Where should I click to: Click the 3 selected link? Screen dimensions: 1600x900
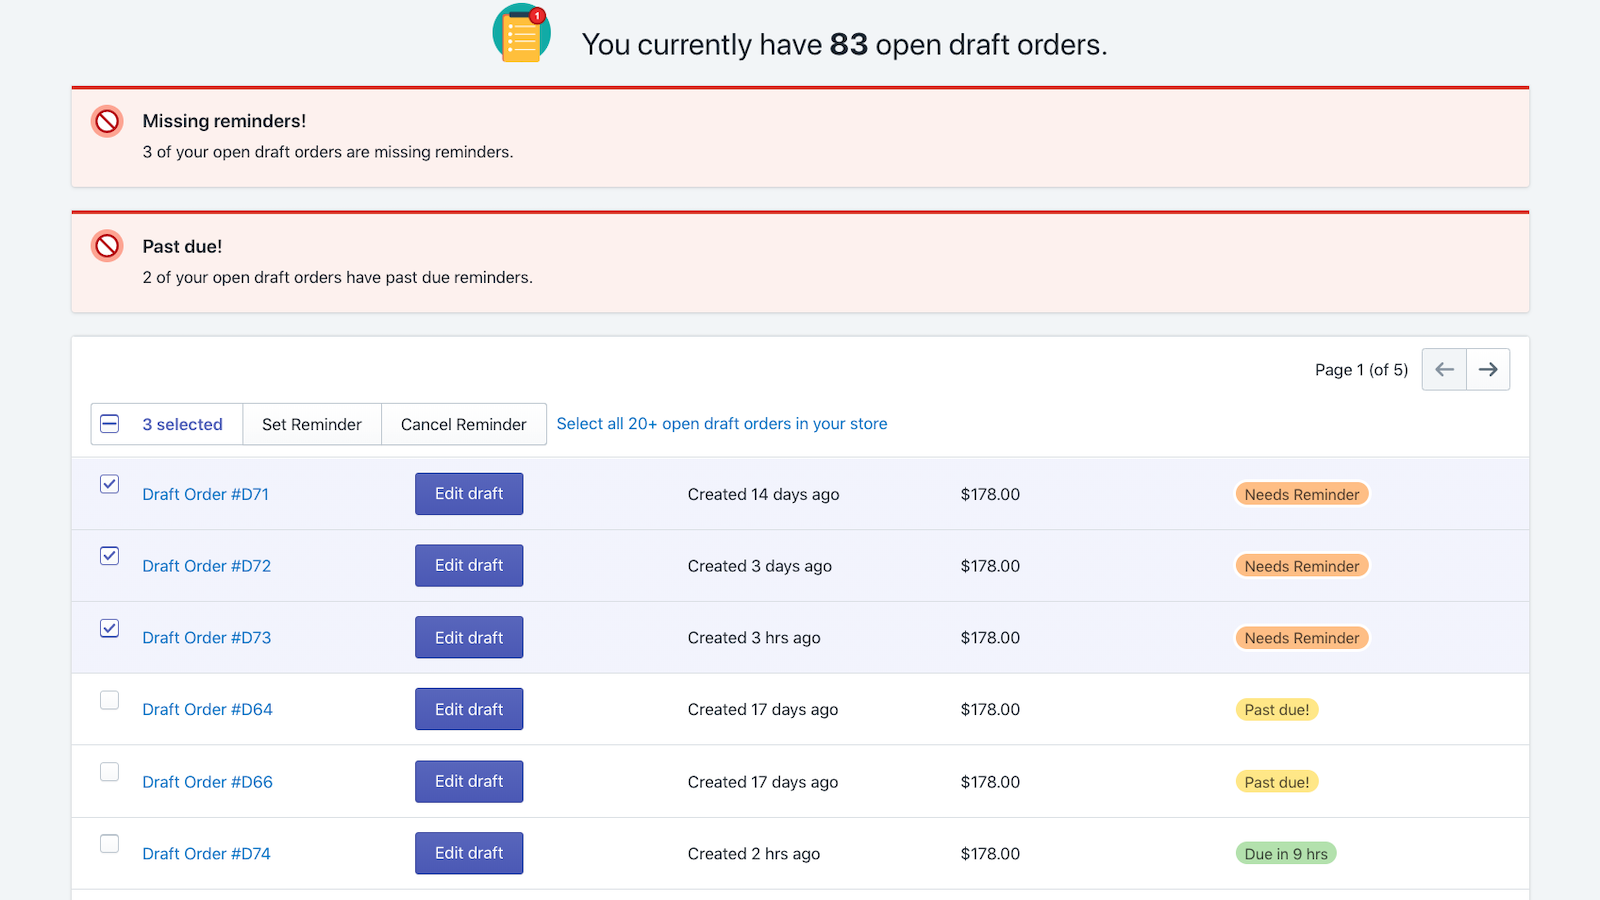[182, 424]
